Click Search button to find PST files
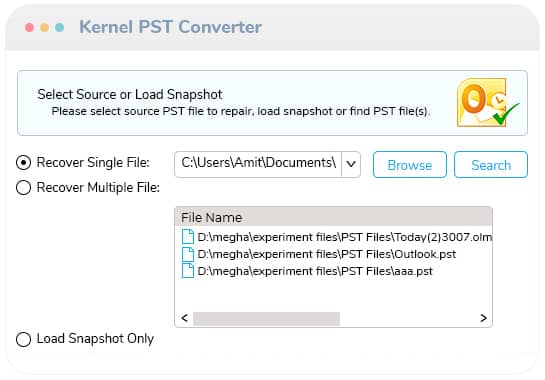The height and width of the screenshot is (380, 545). tap(491, 165)
